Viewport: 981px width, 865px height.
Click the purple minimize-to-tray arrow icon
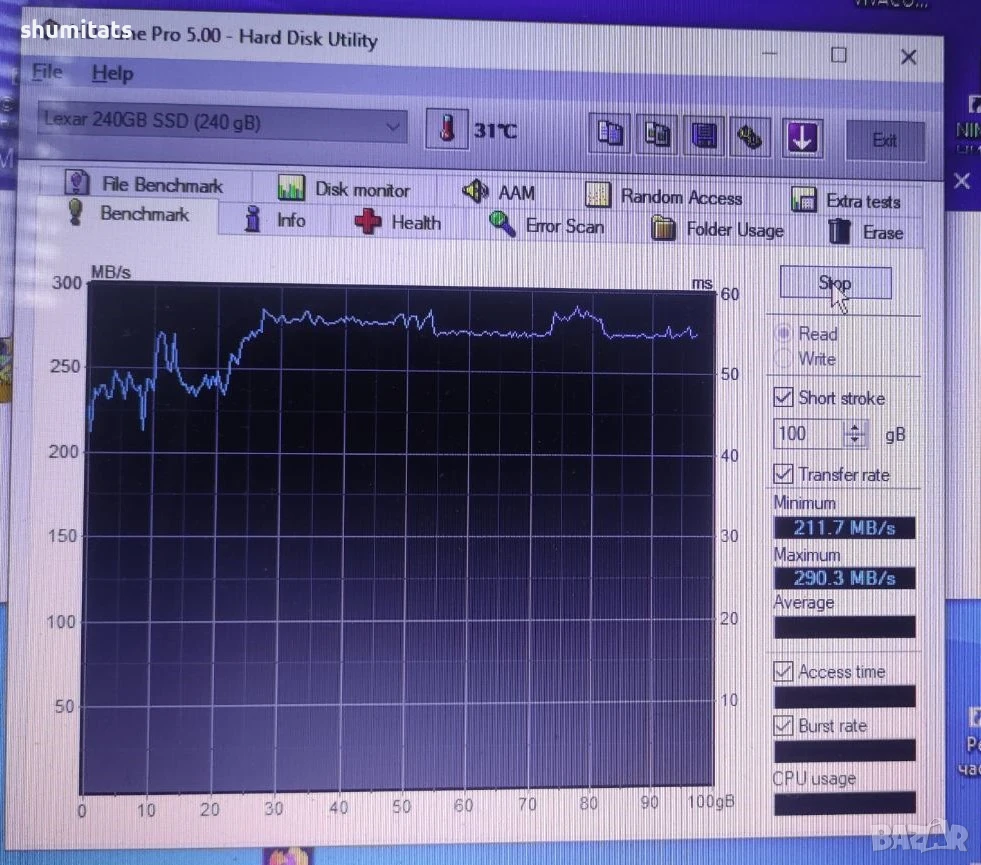point(802,138)
